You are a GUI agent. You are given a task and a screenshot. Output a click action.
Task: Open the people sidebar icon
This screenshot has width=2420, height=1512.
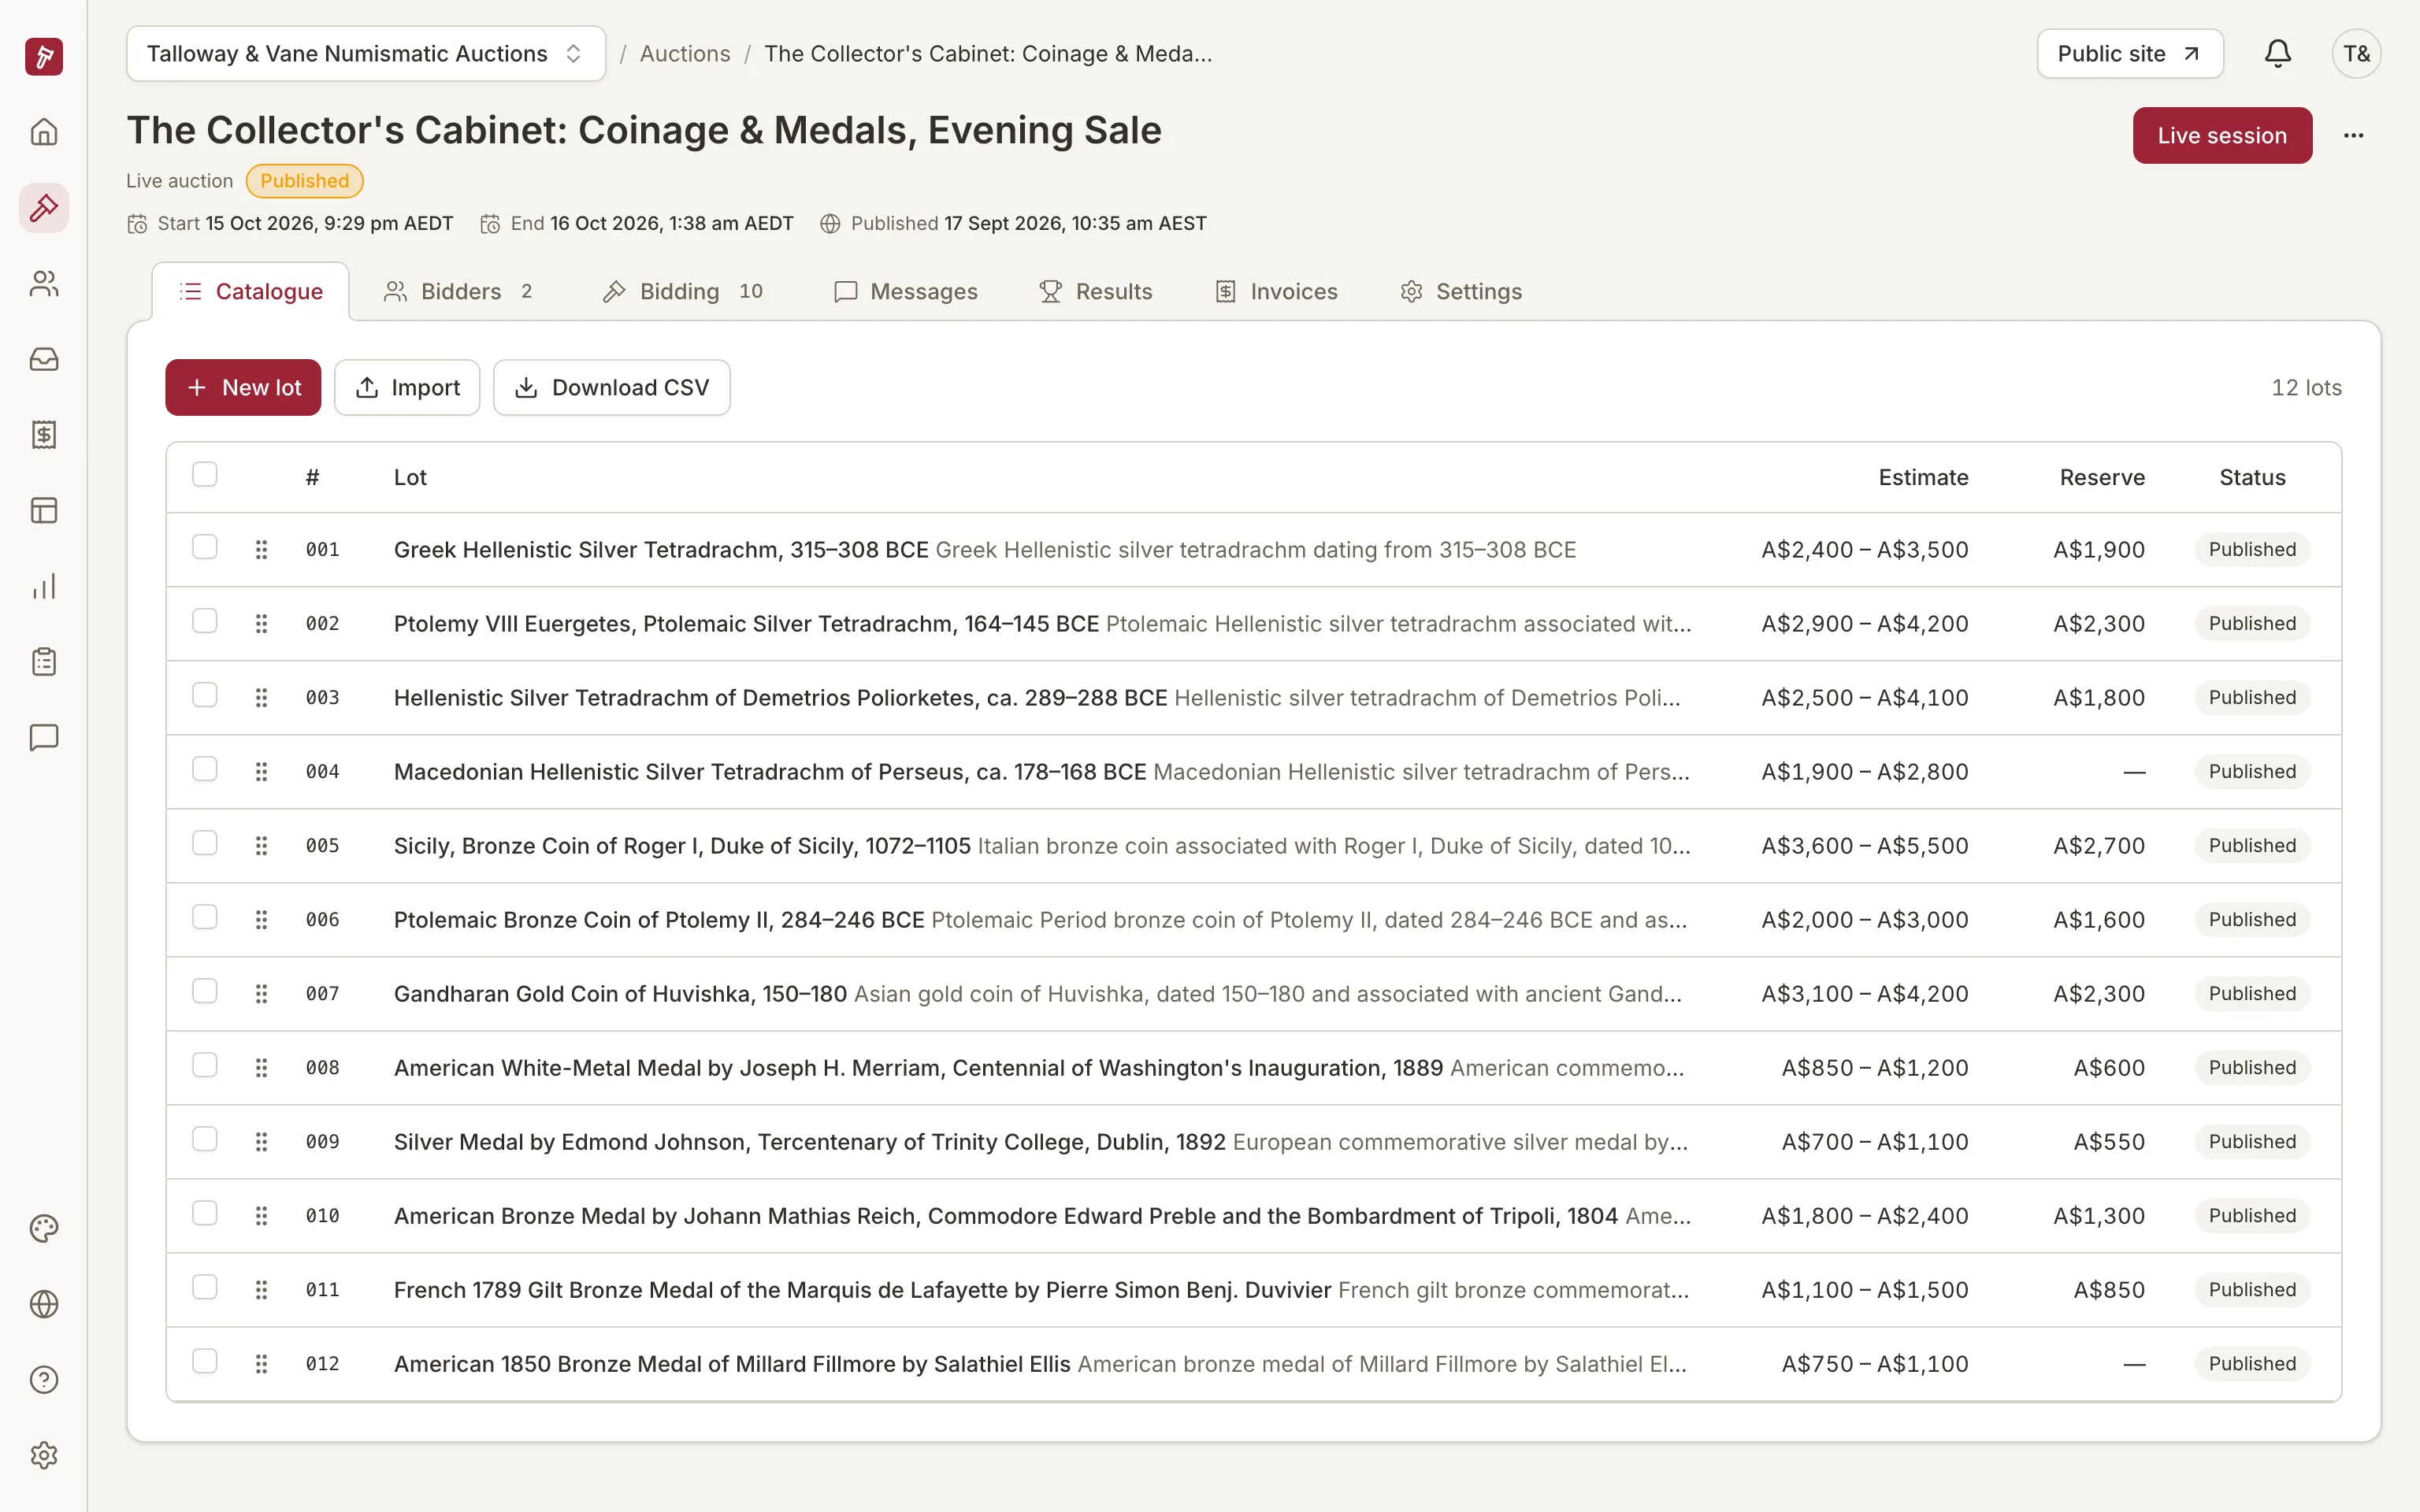point(44,284)
